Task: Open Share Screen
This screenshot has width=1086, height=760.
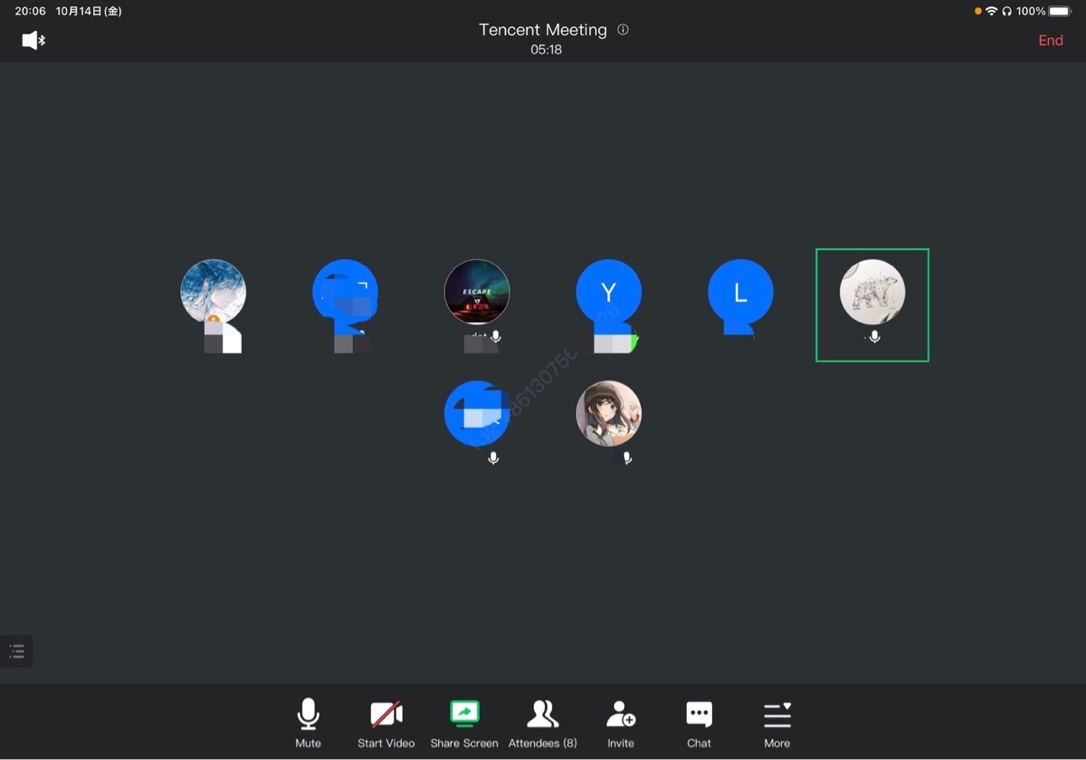Action: (x=464, y=723)
